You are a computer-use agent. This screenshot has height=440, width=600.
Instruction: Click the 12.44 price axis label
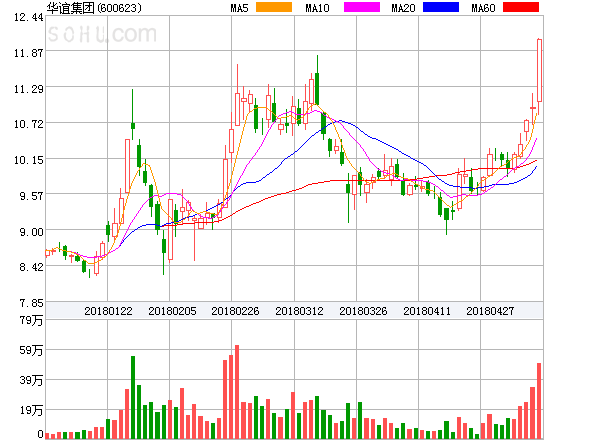click(29, 17)
